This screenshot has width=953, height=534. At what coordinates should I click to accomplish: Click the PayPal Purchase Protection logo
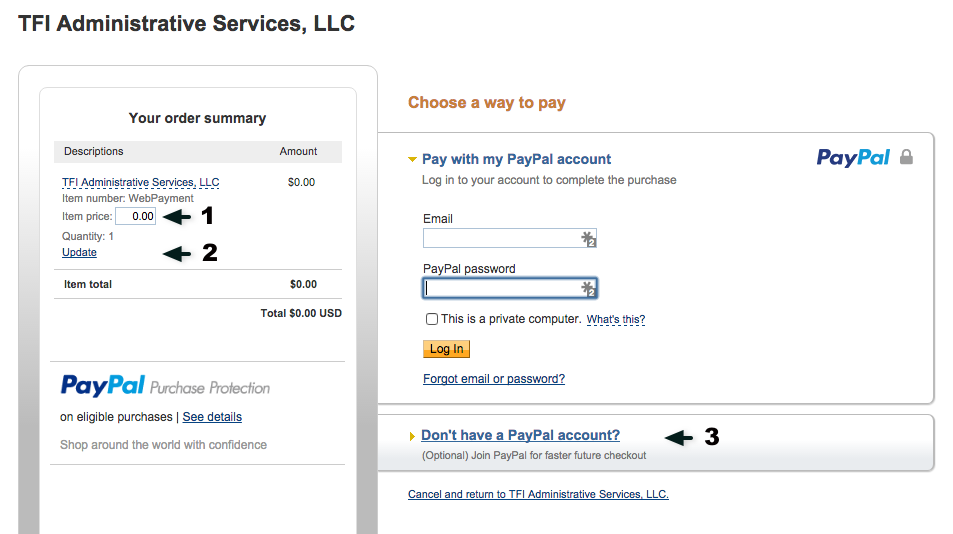point(165,386)
